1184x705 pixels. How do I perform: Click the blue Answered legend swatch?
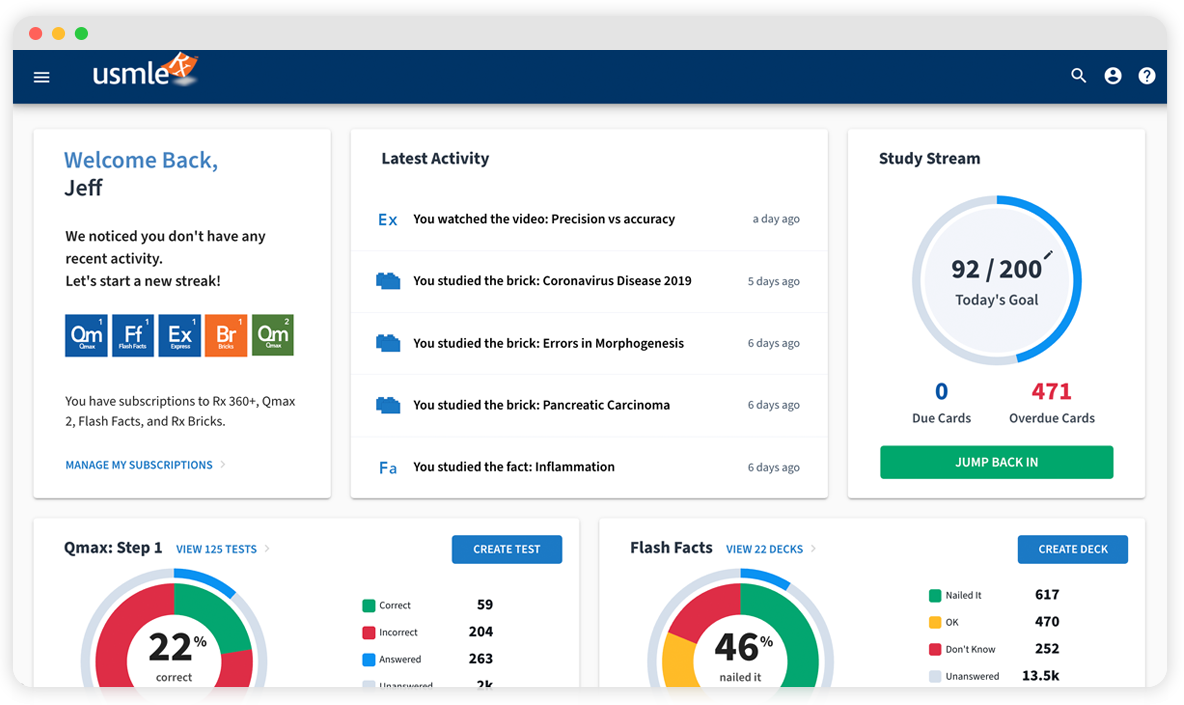coord(368,660)
